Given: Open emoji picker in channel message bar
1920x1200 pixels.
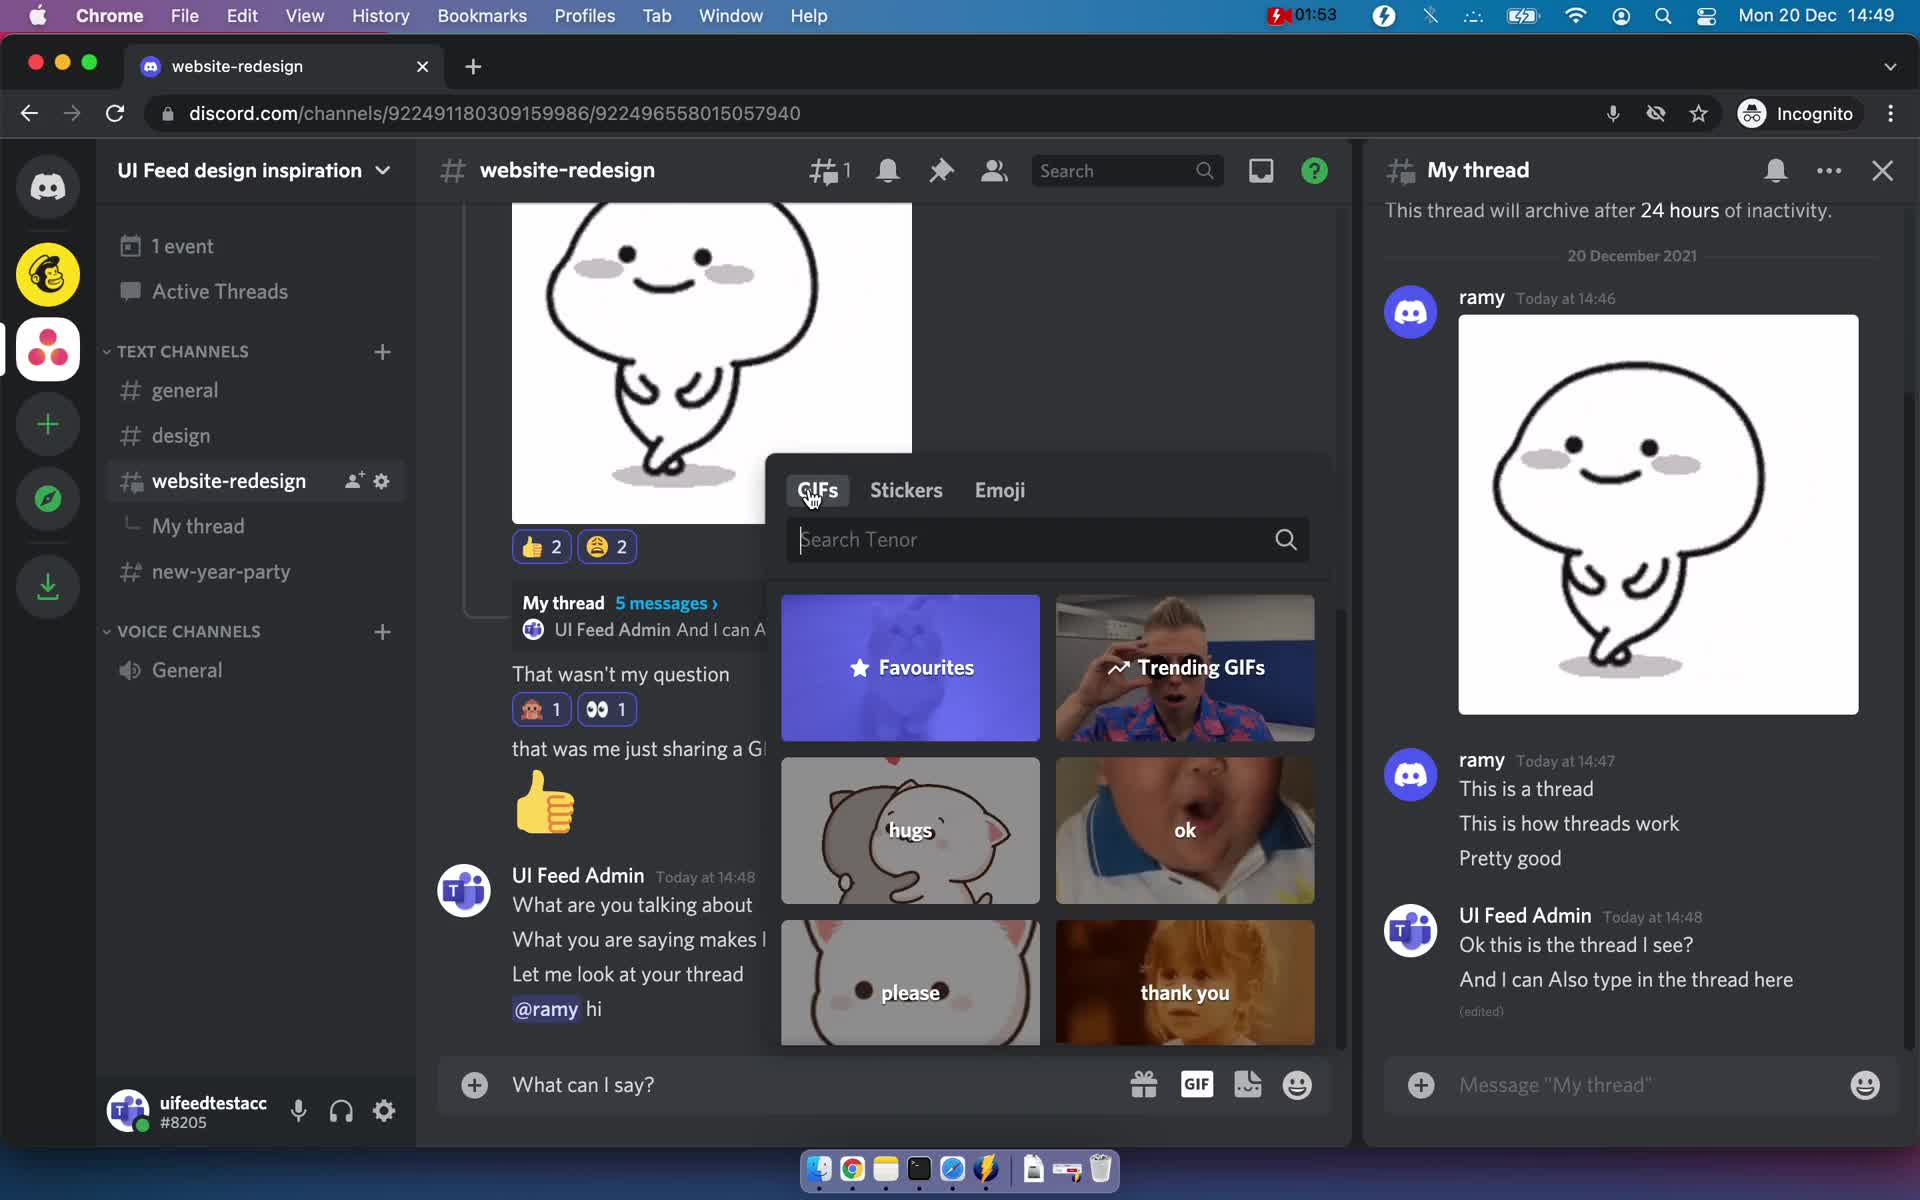Looking at the screenshot, I should [x=1297, y=1085].
